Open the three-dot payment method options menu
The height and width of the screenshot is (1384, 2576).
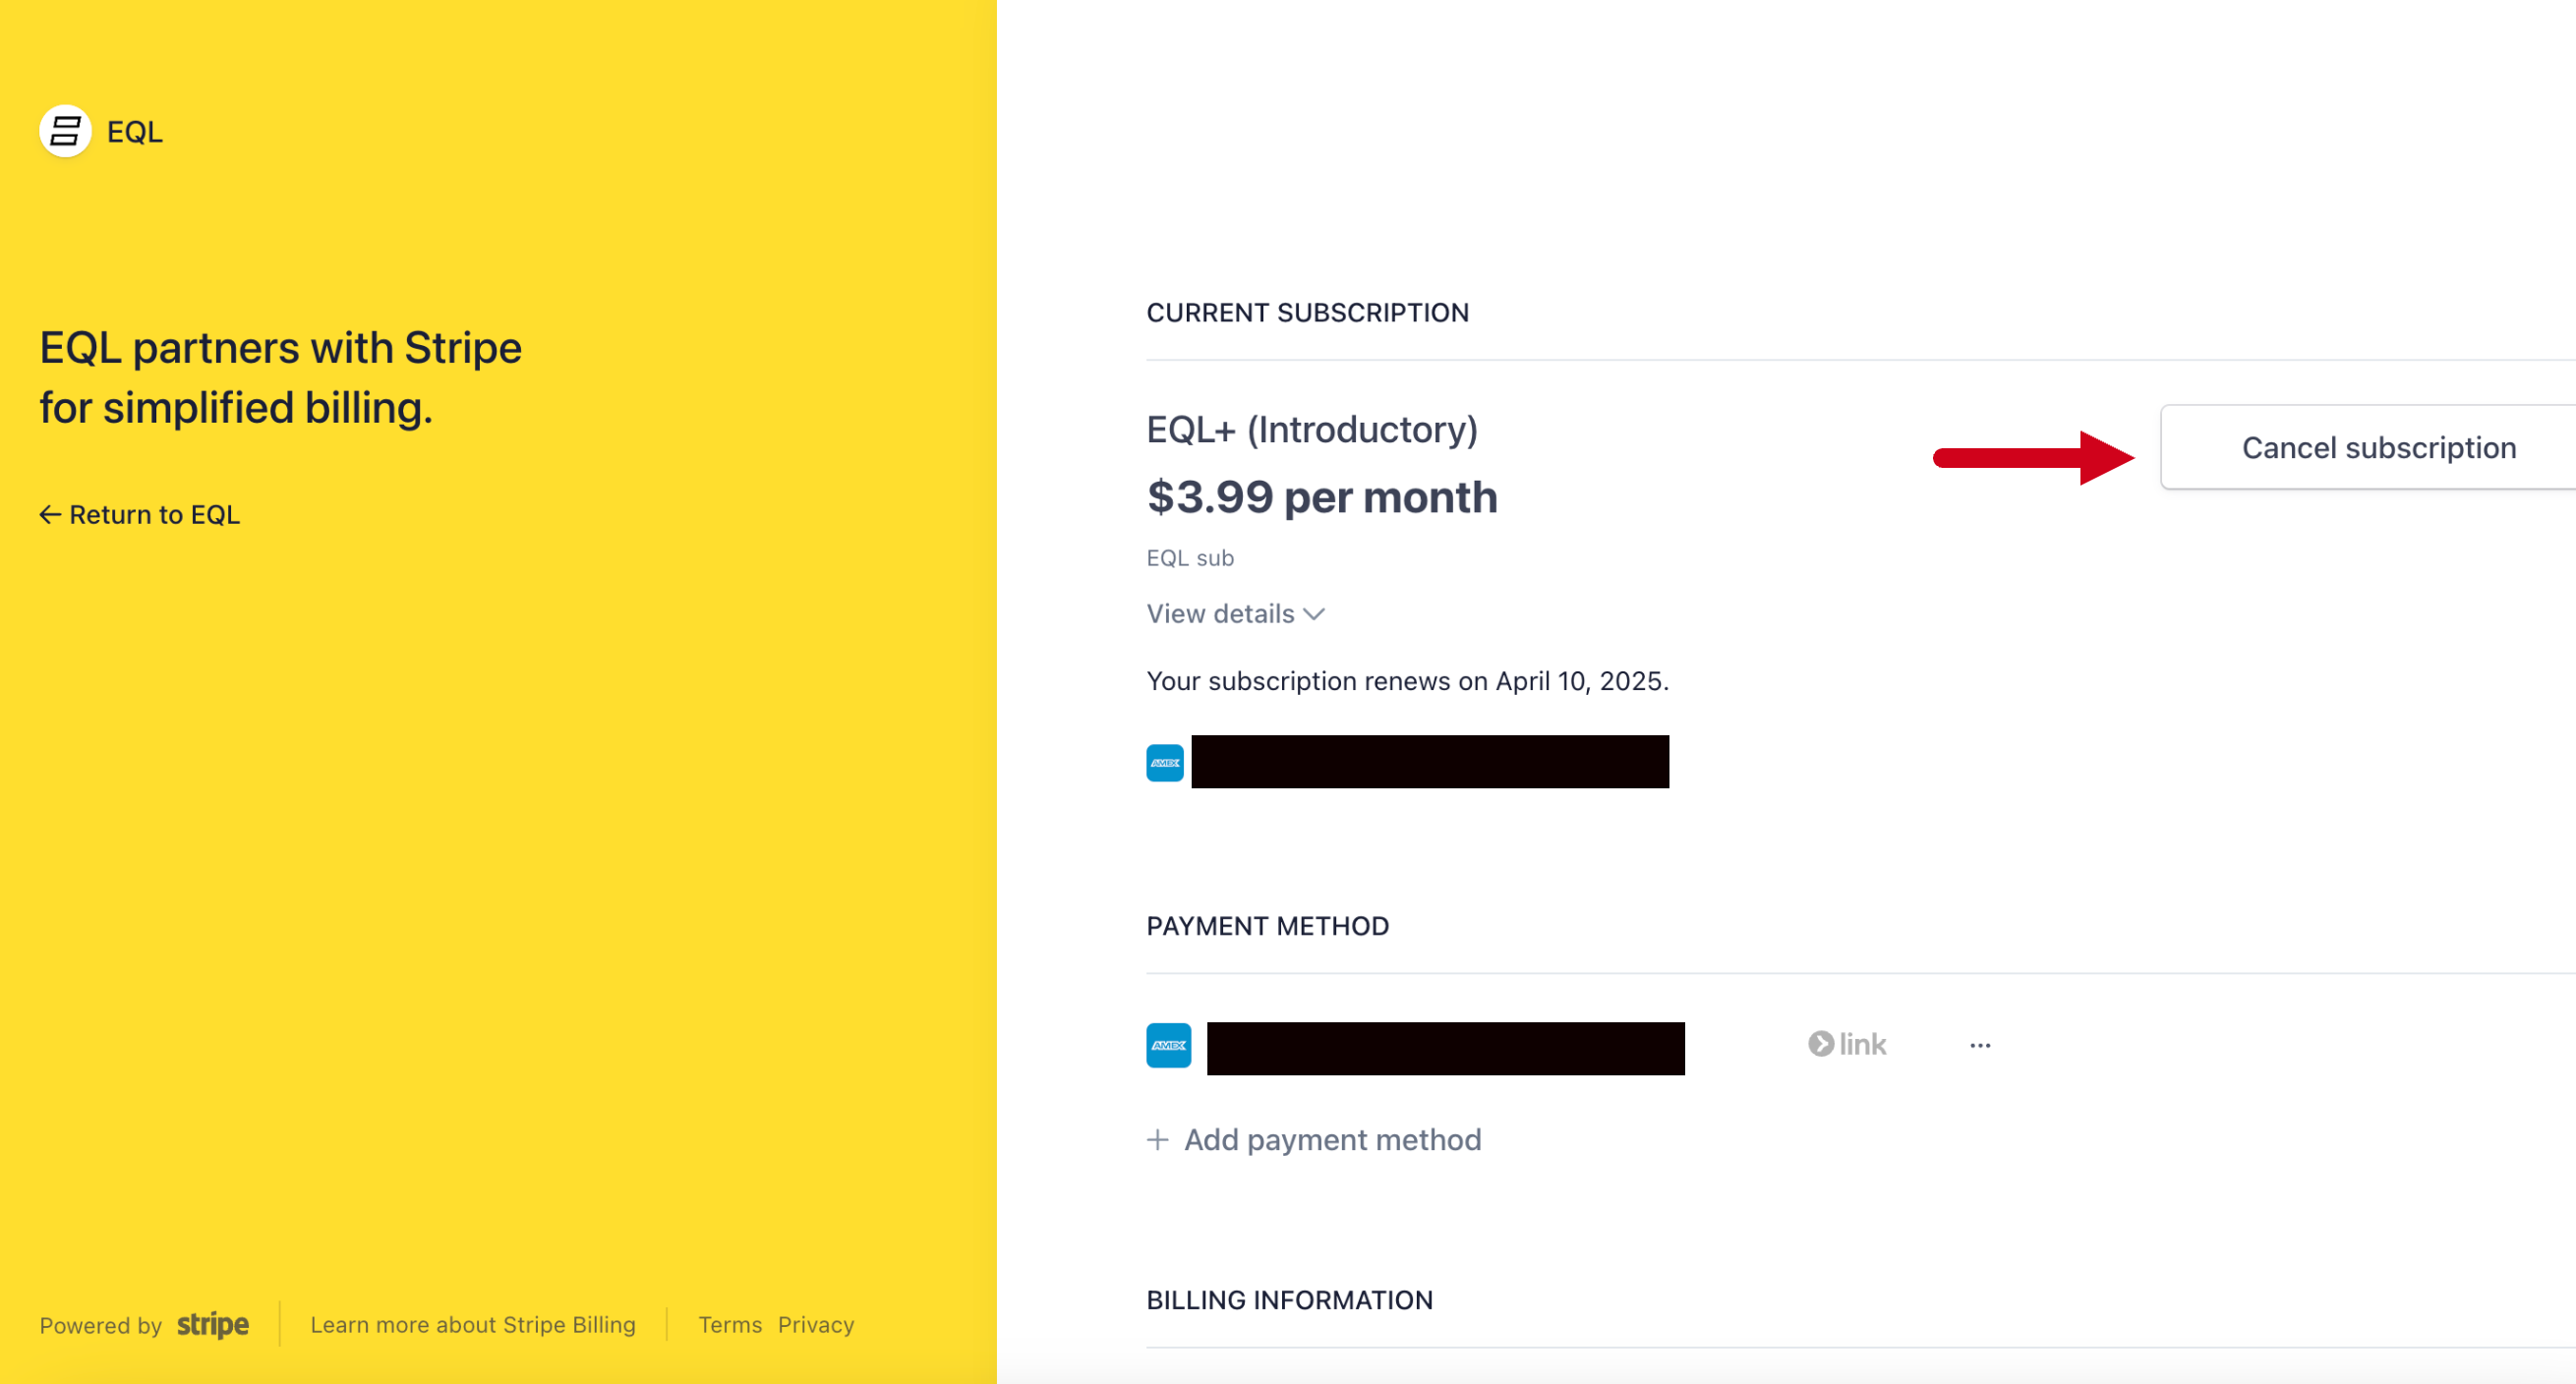(x=1980, y=1045)
